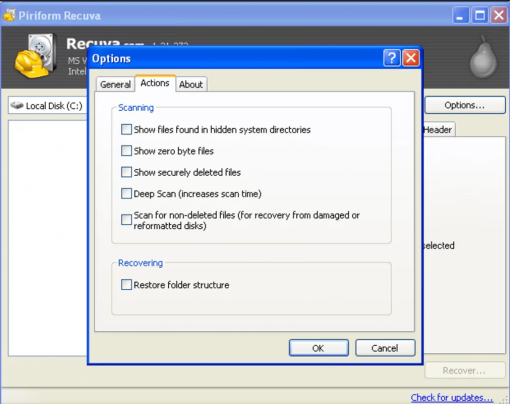Viewport: 510px width, 404px height.
Task: Open the Local Disk (C:) drive selector
Action: [x=47, y=106]
